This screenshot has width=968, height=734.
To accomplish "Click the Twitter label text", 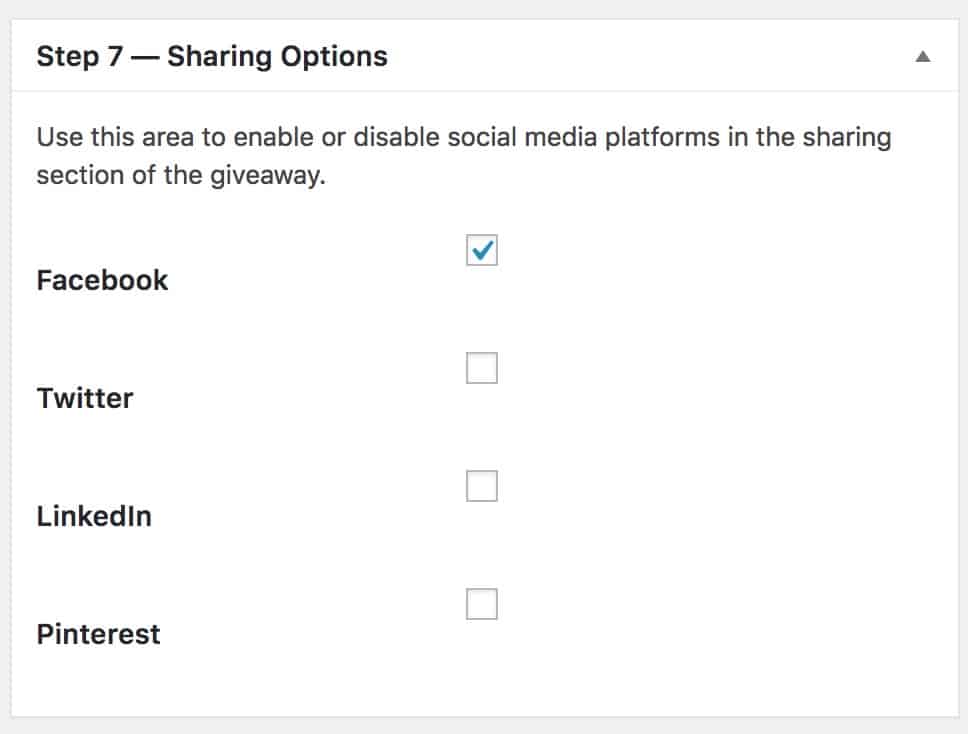I will (85, 398).
